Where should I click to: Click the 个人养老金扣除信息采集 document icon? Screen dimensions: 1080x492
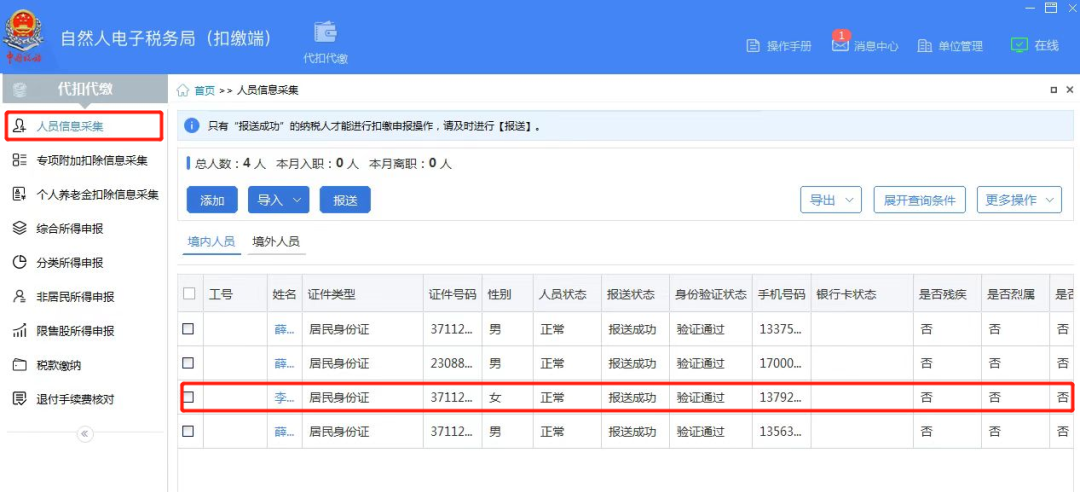coord(20,194)
